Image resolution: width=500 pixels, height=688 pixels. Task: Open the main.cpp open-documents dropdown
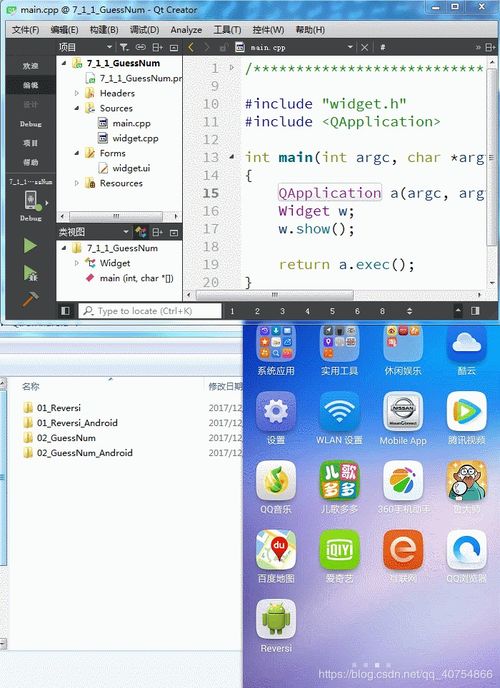(350, 47)
